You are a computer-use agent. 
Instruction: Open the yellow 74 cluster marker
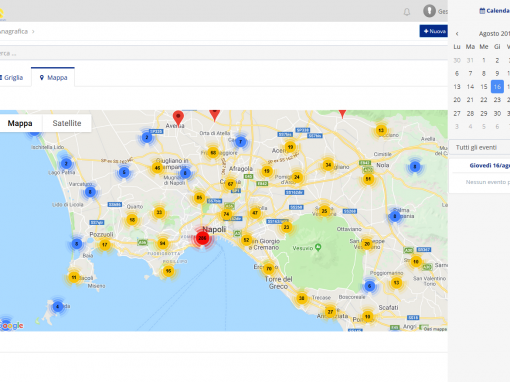(226, 214)
